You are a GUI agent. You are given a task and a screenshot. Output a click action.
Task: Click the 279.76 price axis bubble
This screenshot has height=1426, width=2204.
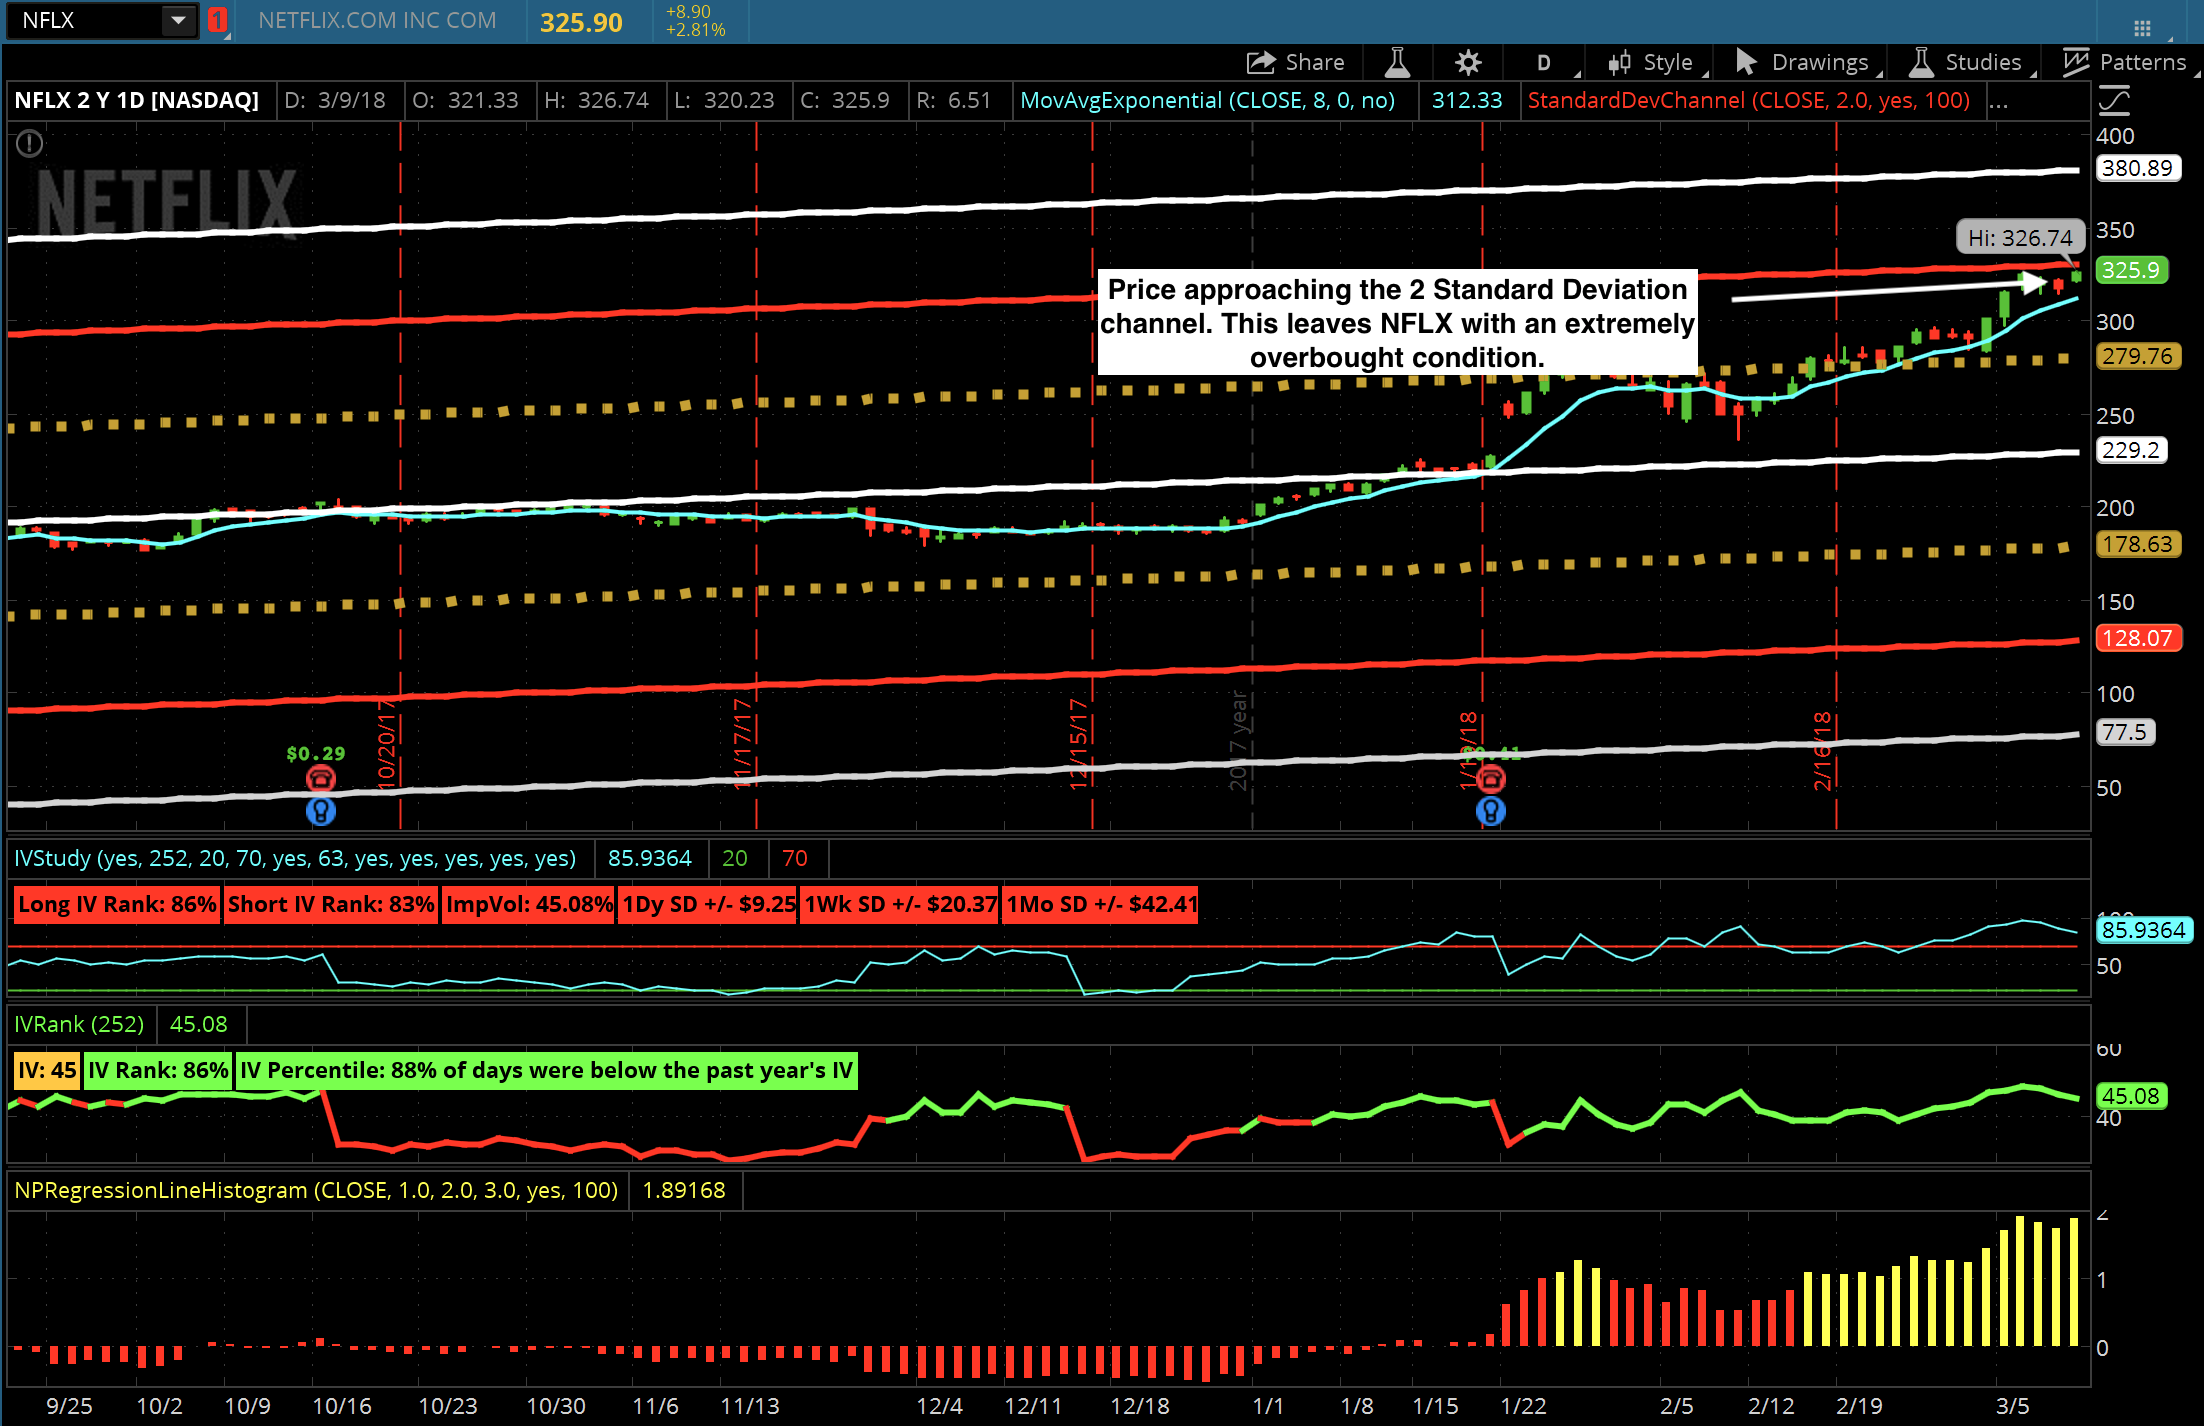coord(2137,356)
